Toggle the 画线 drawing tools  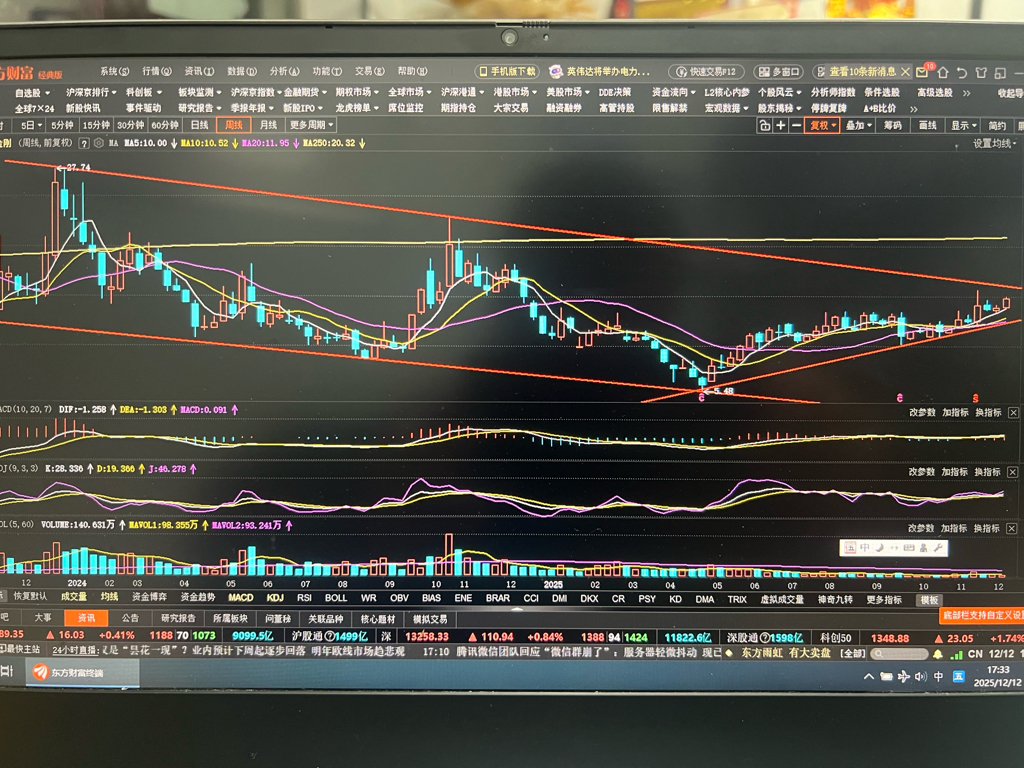(928, 125)
